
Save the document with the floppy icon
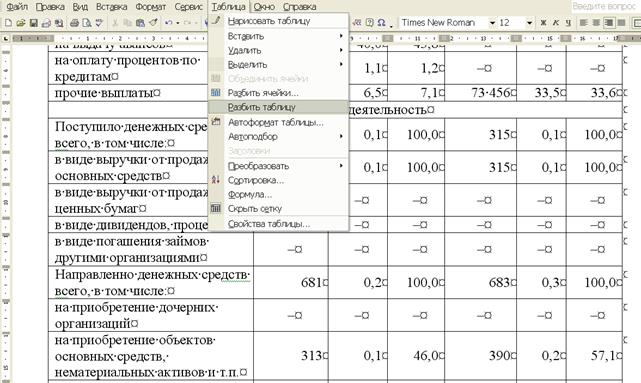coord(34,23)
